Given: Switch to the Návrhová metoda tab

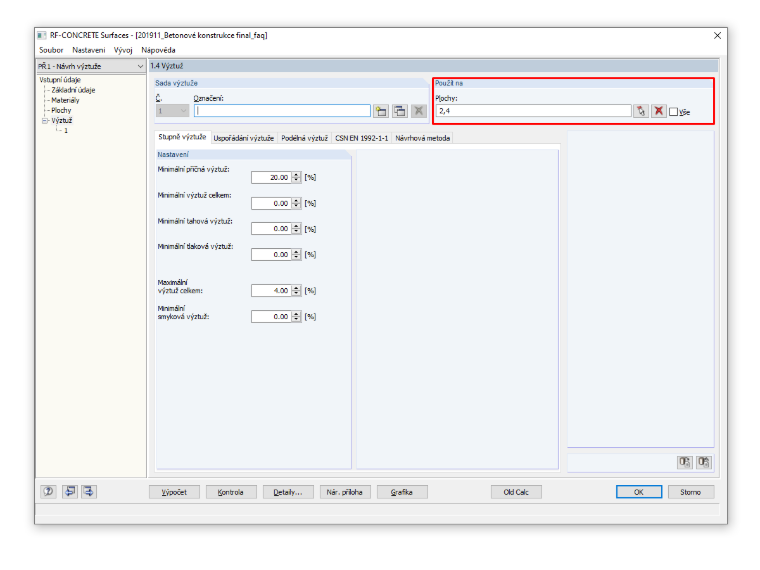Looking at the screenshot, I should [x=423, y=138].
